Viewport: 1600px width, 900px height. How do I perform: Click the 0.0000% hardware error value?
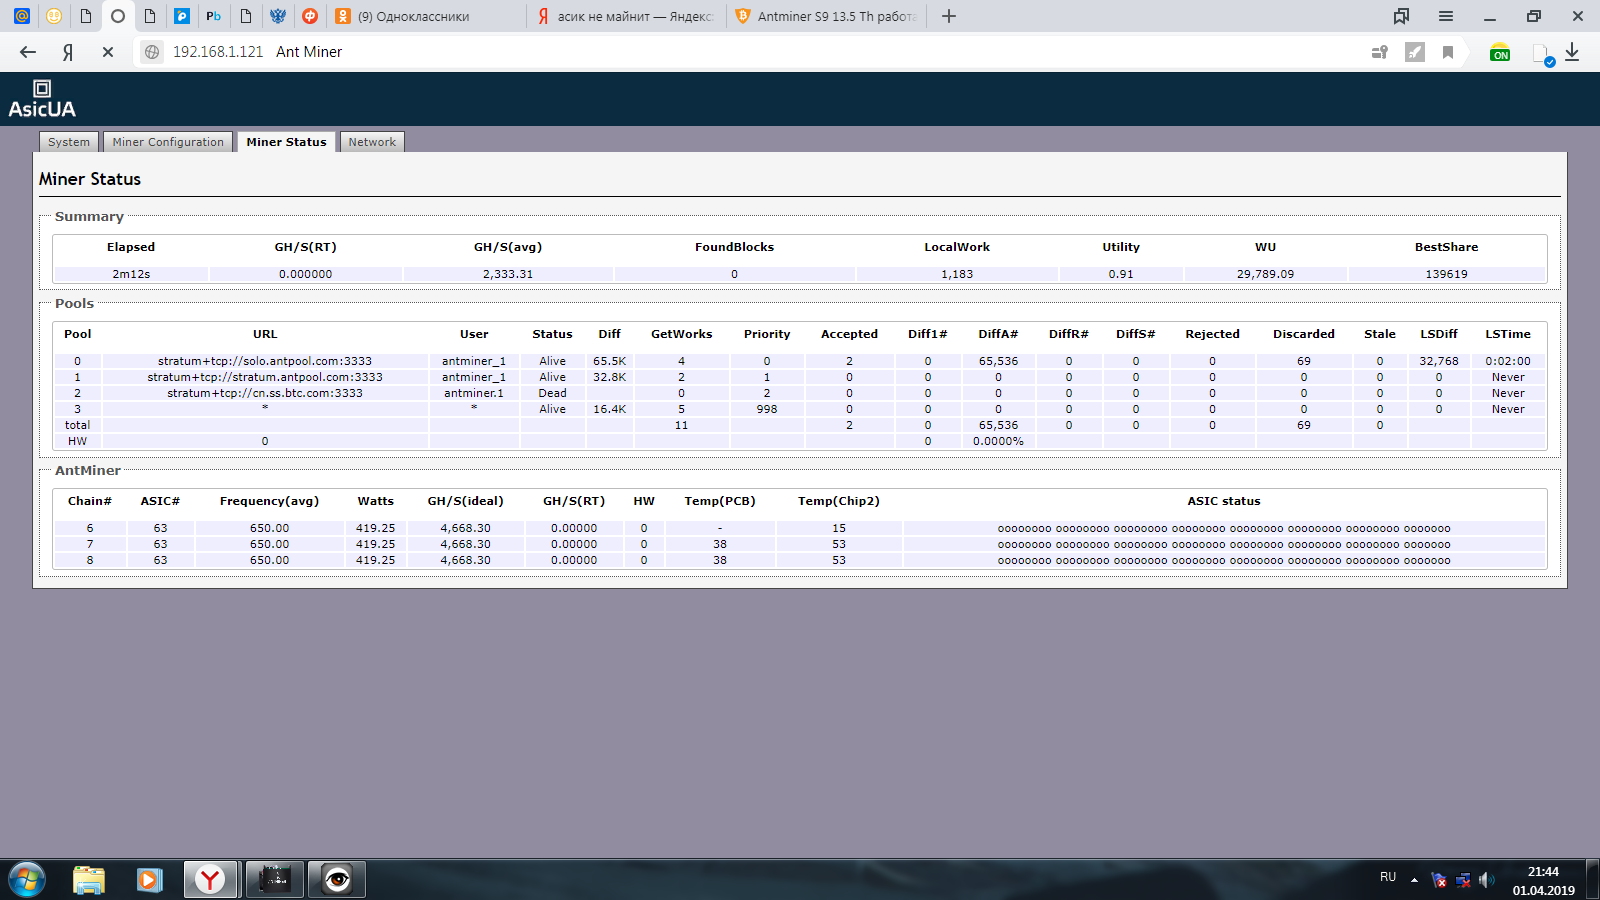click(x=998, y=441)
